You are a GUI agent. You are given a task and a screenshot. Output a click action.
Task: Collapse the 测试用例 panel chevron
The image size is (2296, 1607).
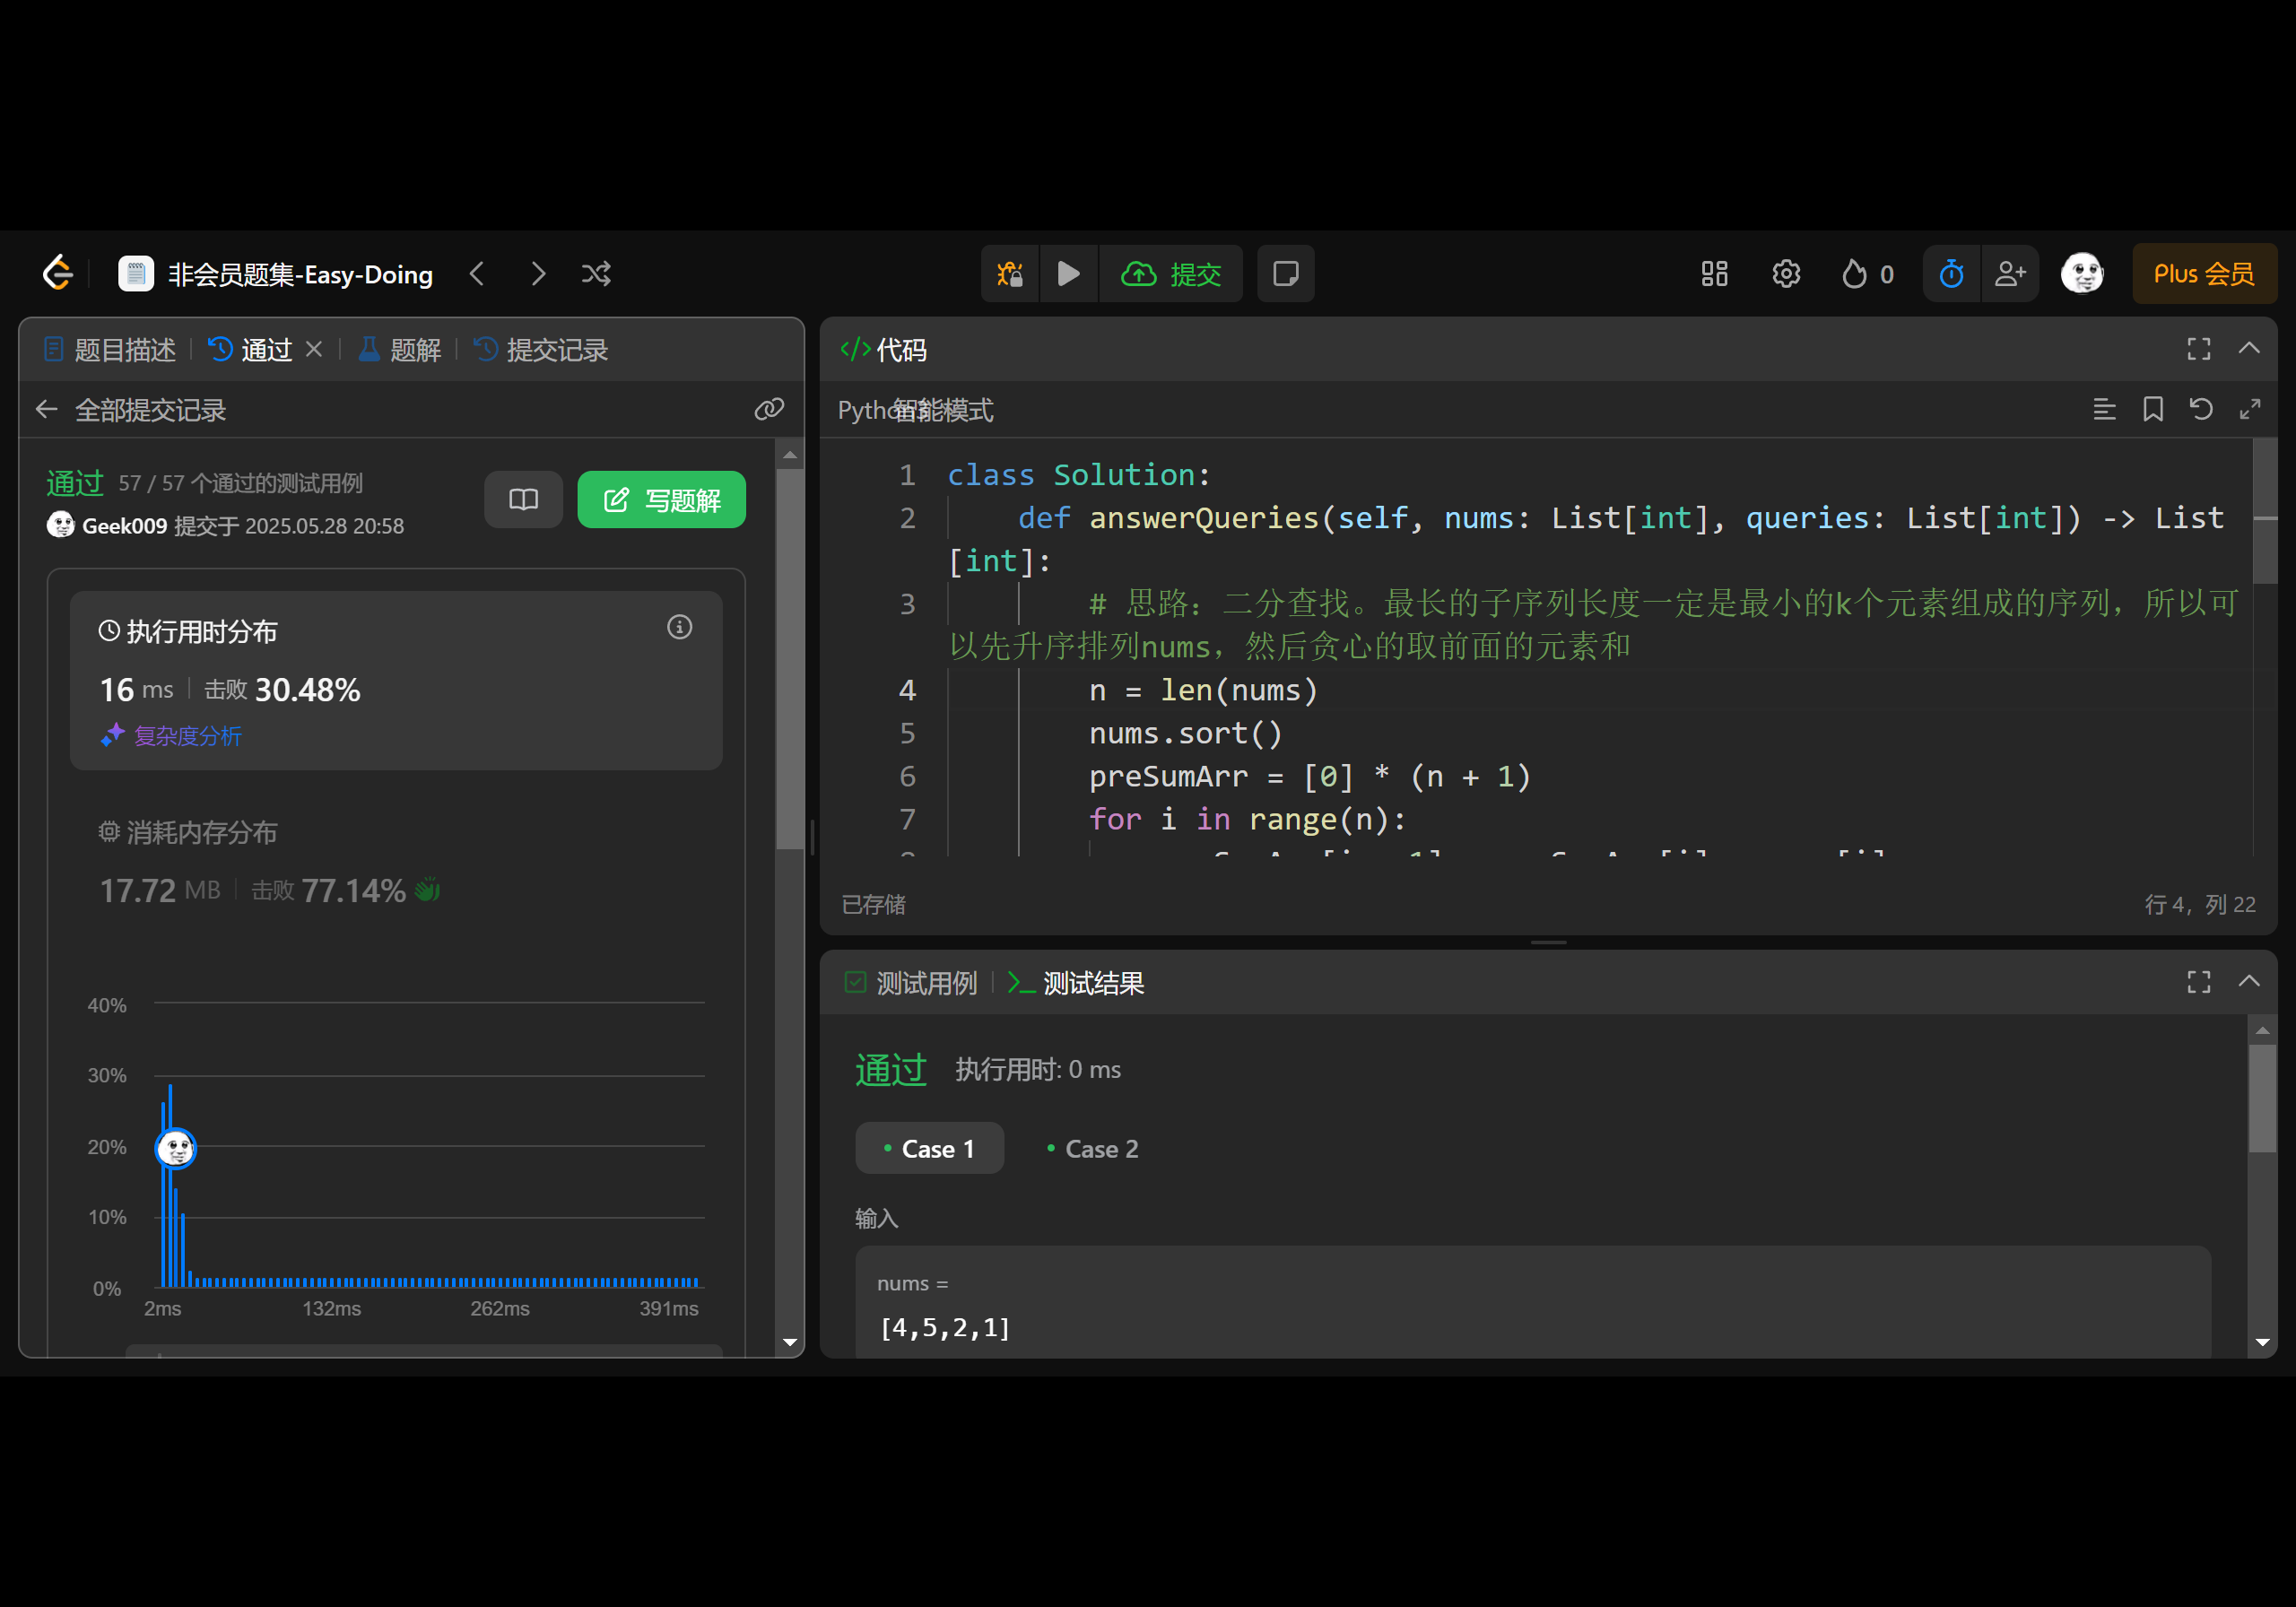[2250, 982]
